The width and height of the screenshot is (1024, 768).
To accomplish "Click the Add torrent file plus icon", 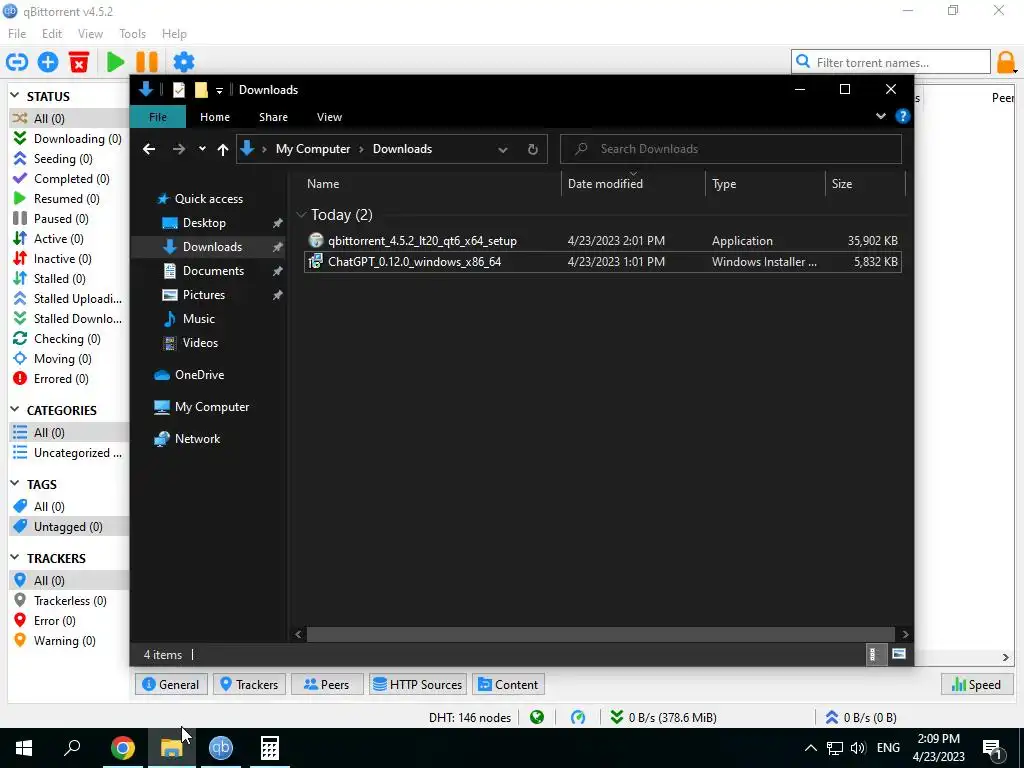I will (48, 62).
